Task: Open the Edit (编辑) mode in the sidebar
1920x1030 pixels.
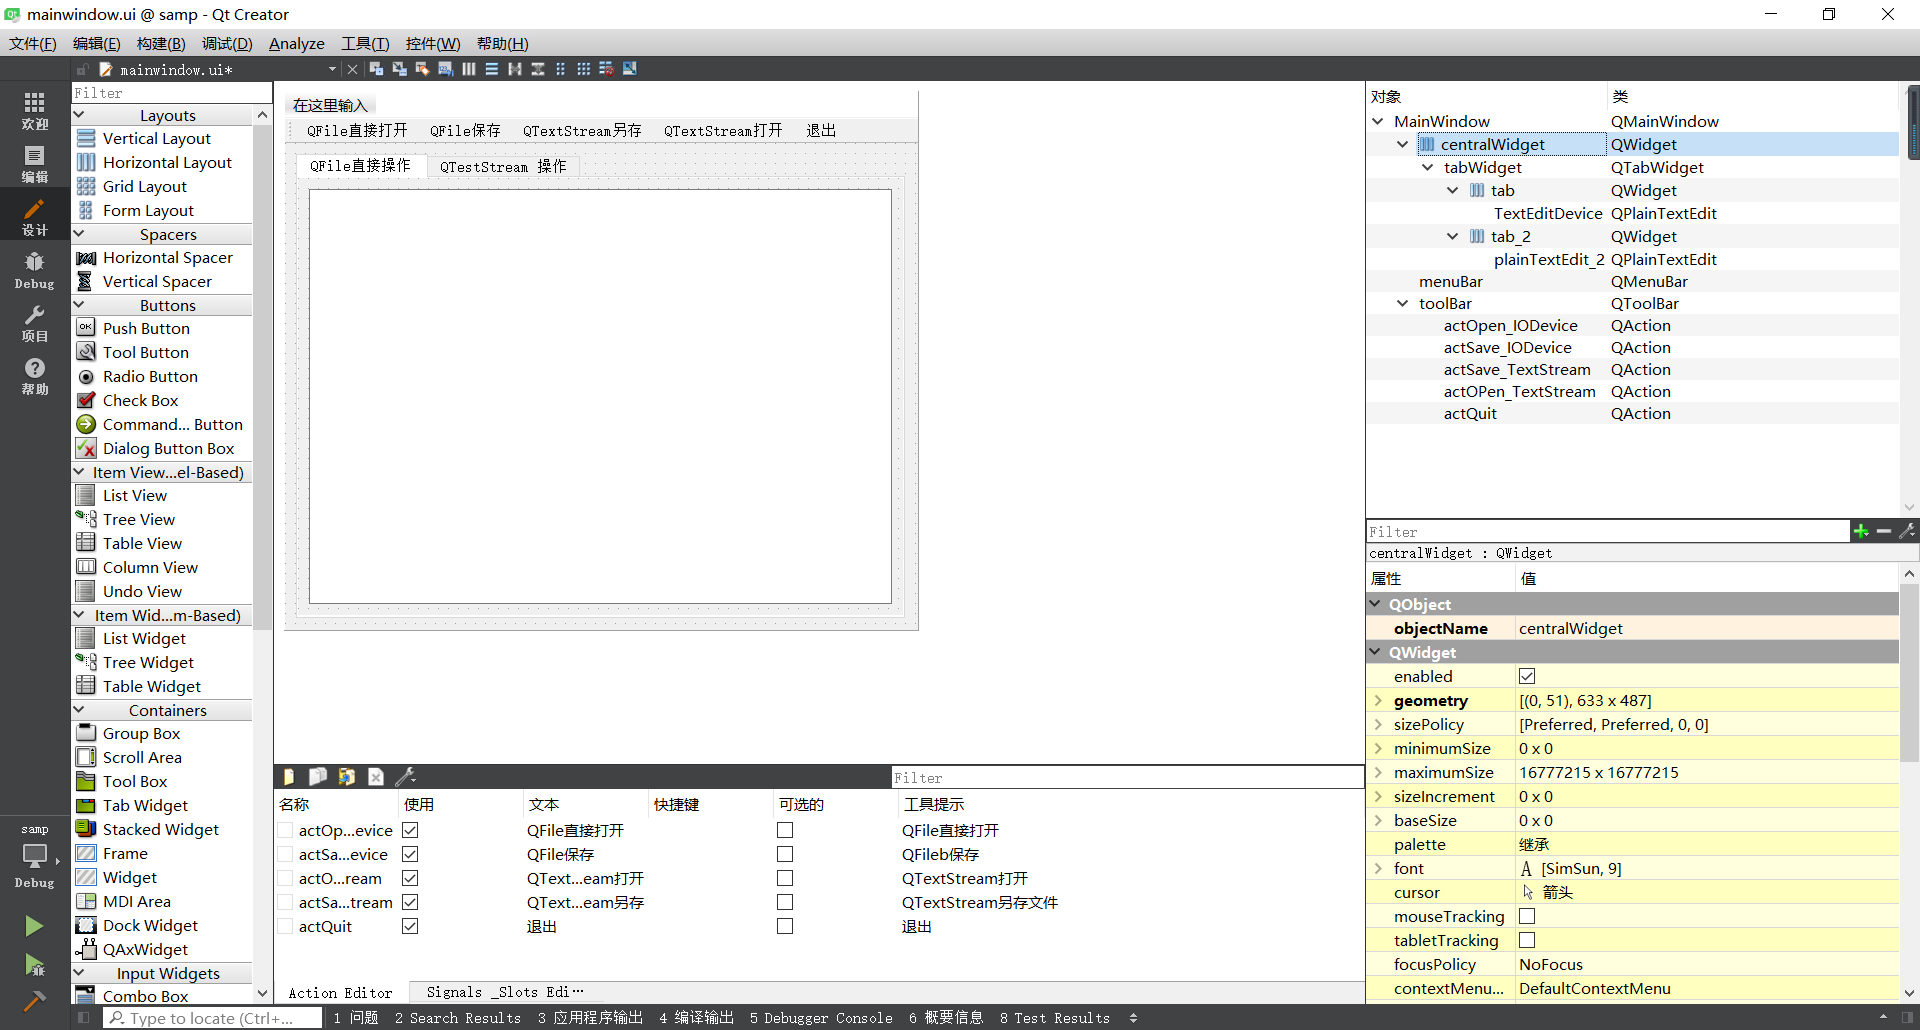Action: tap(35, 164)
